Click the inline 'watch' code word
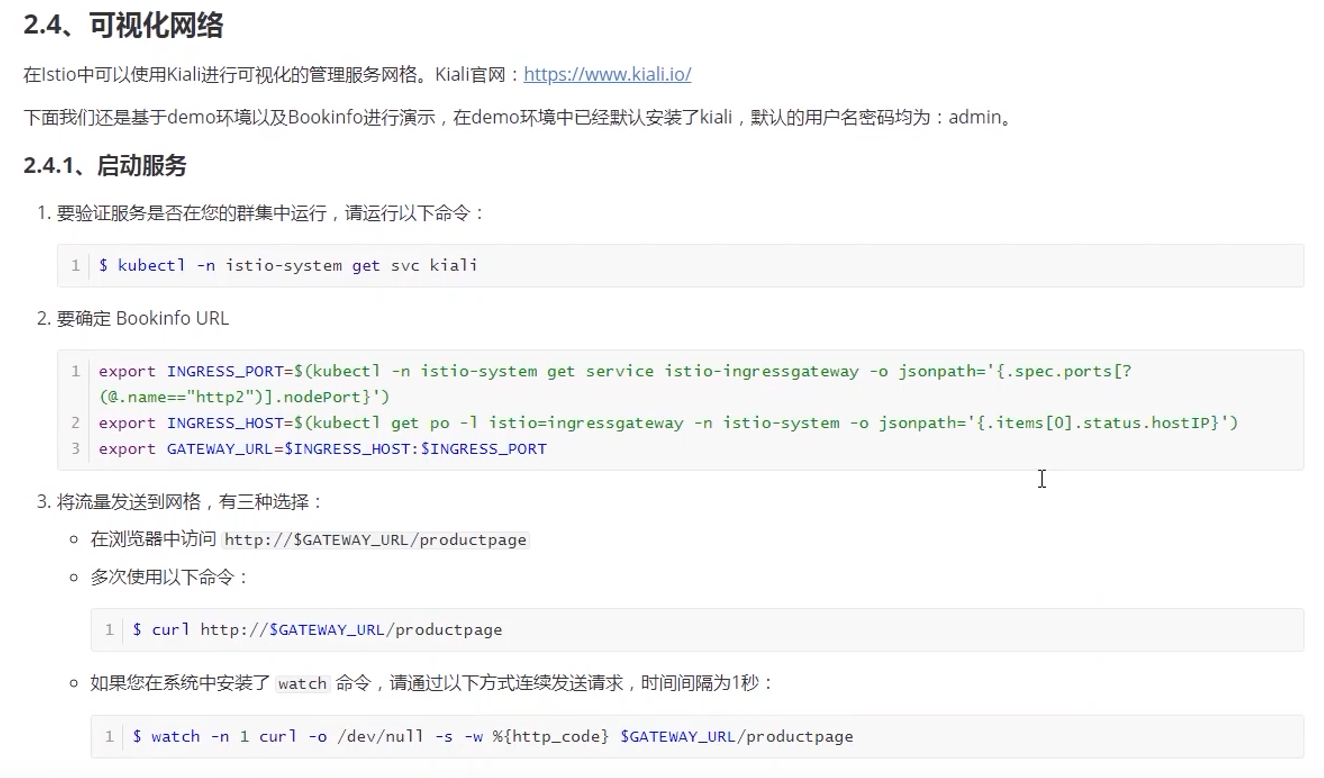 [302, 684]
